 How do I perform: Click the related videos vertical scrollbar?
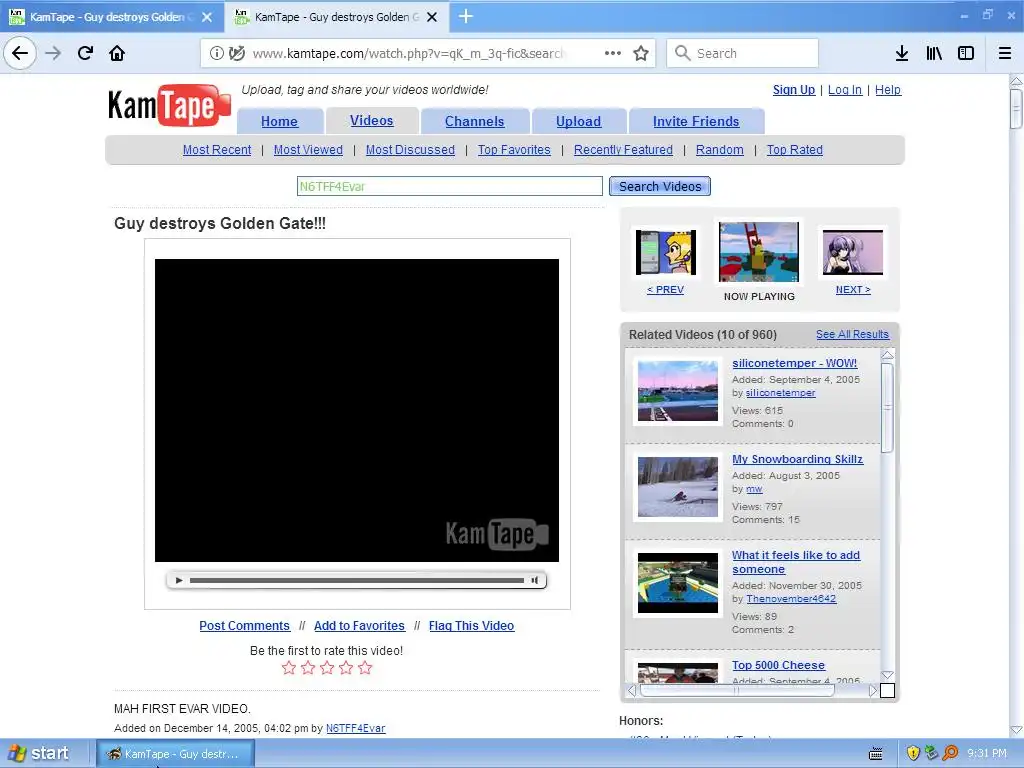[x=887, y=408]
